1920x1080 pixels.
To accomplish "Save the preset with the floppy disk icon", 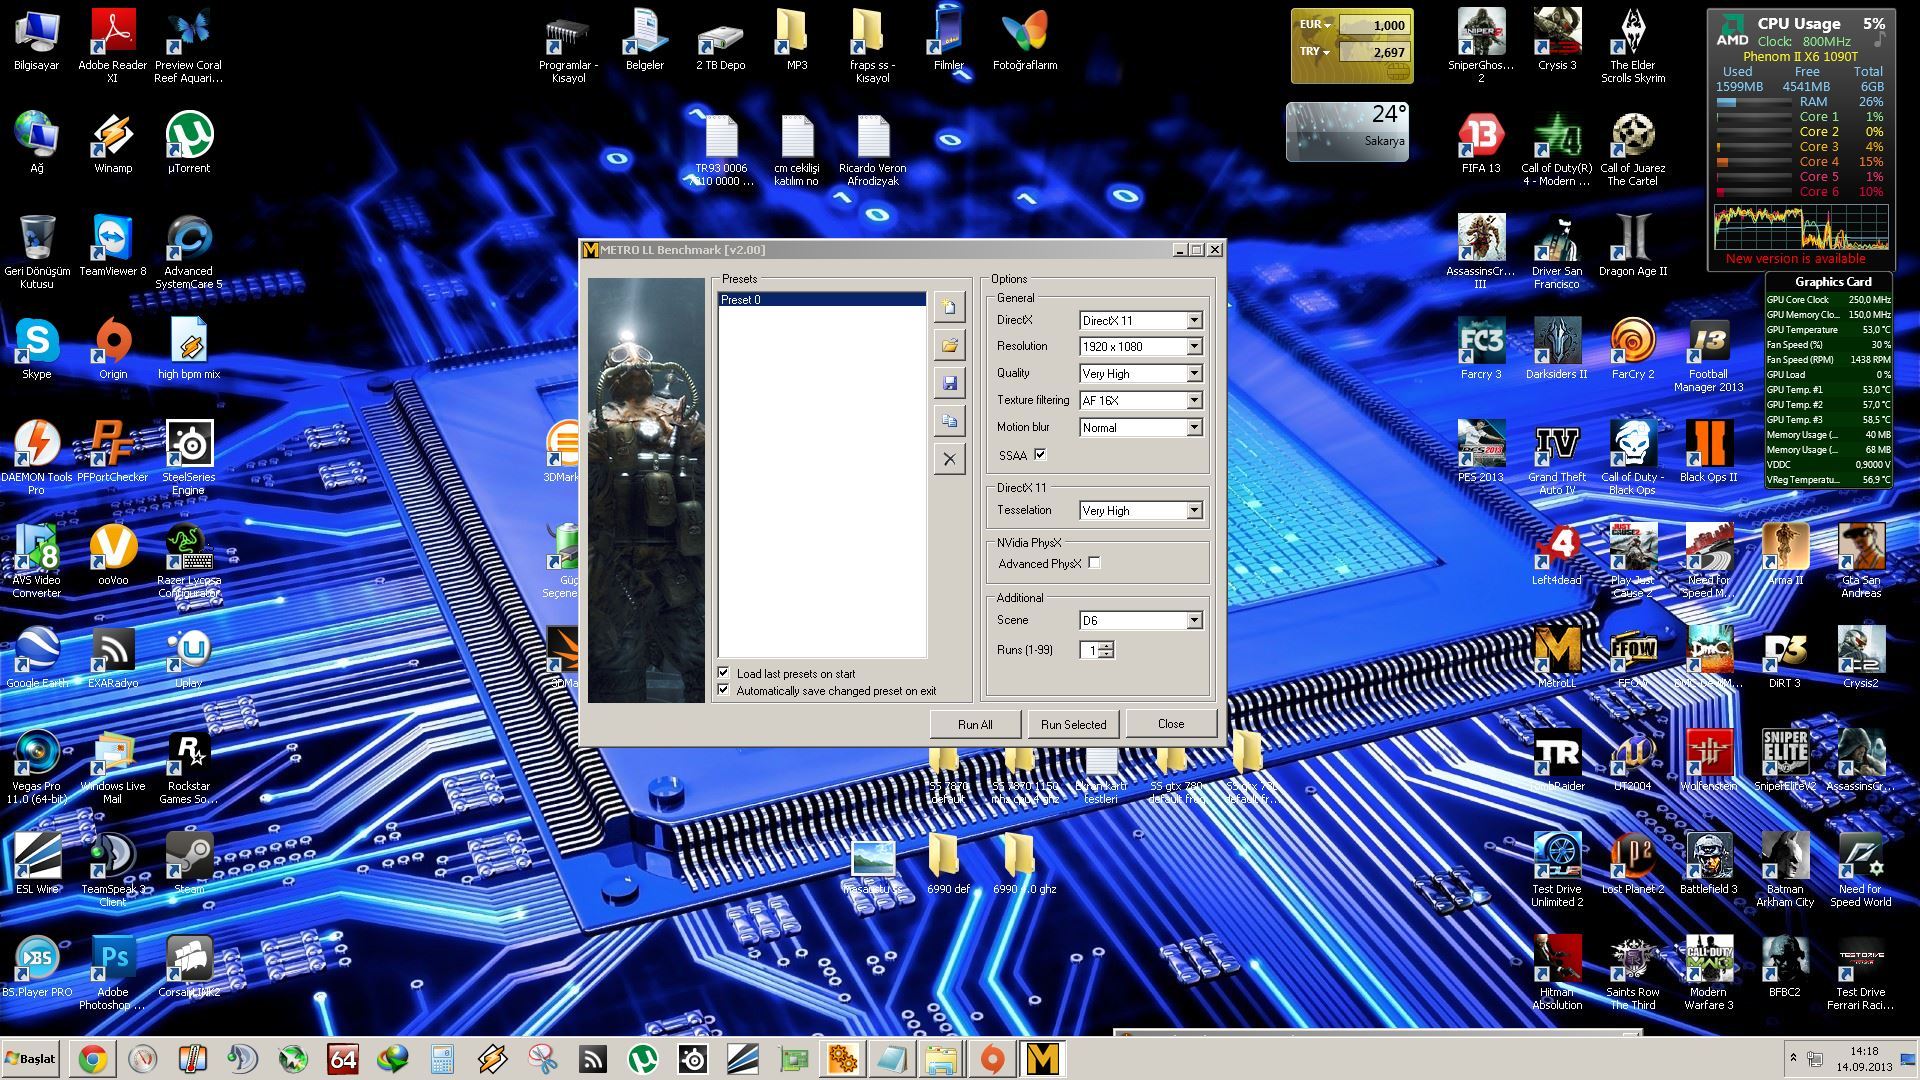I will [949, 383].
